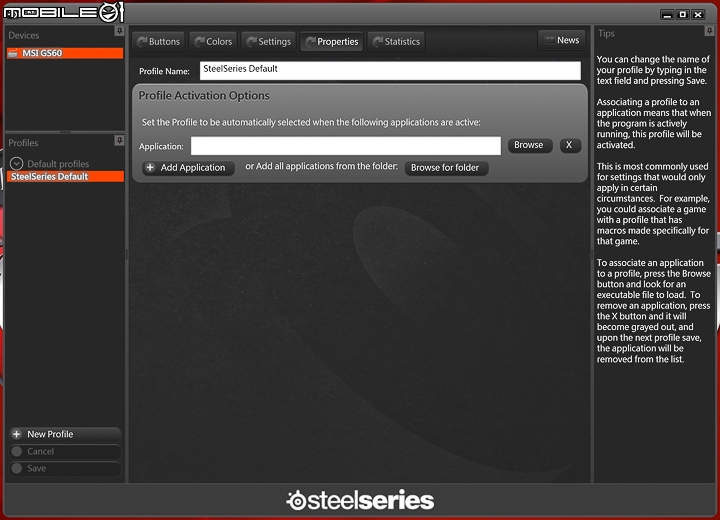Pin the Profiles panel
The image size is (720, 520).
point(119,140)
